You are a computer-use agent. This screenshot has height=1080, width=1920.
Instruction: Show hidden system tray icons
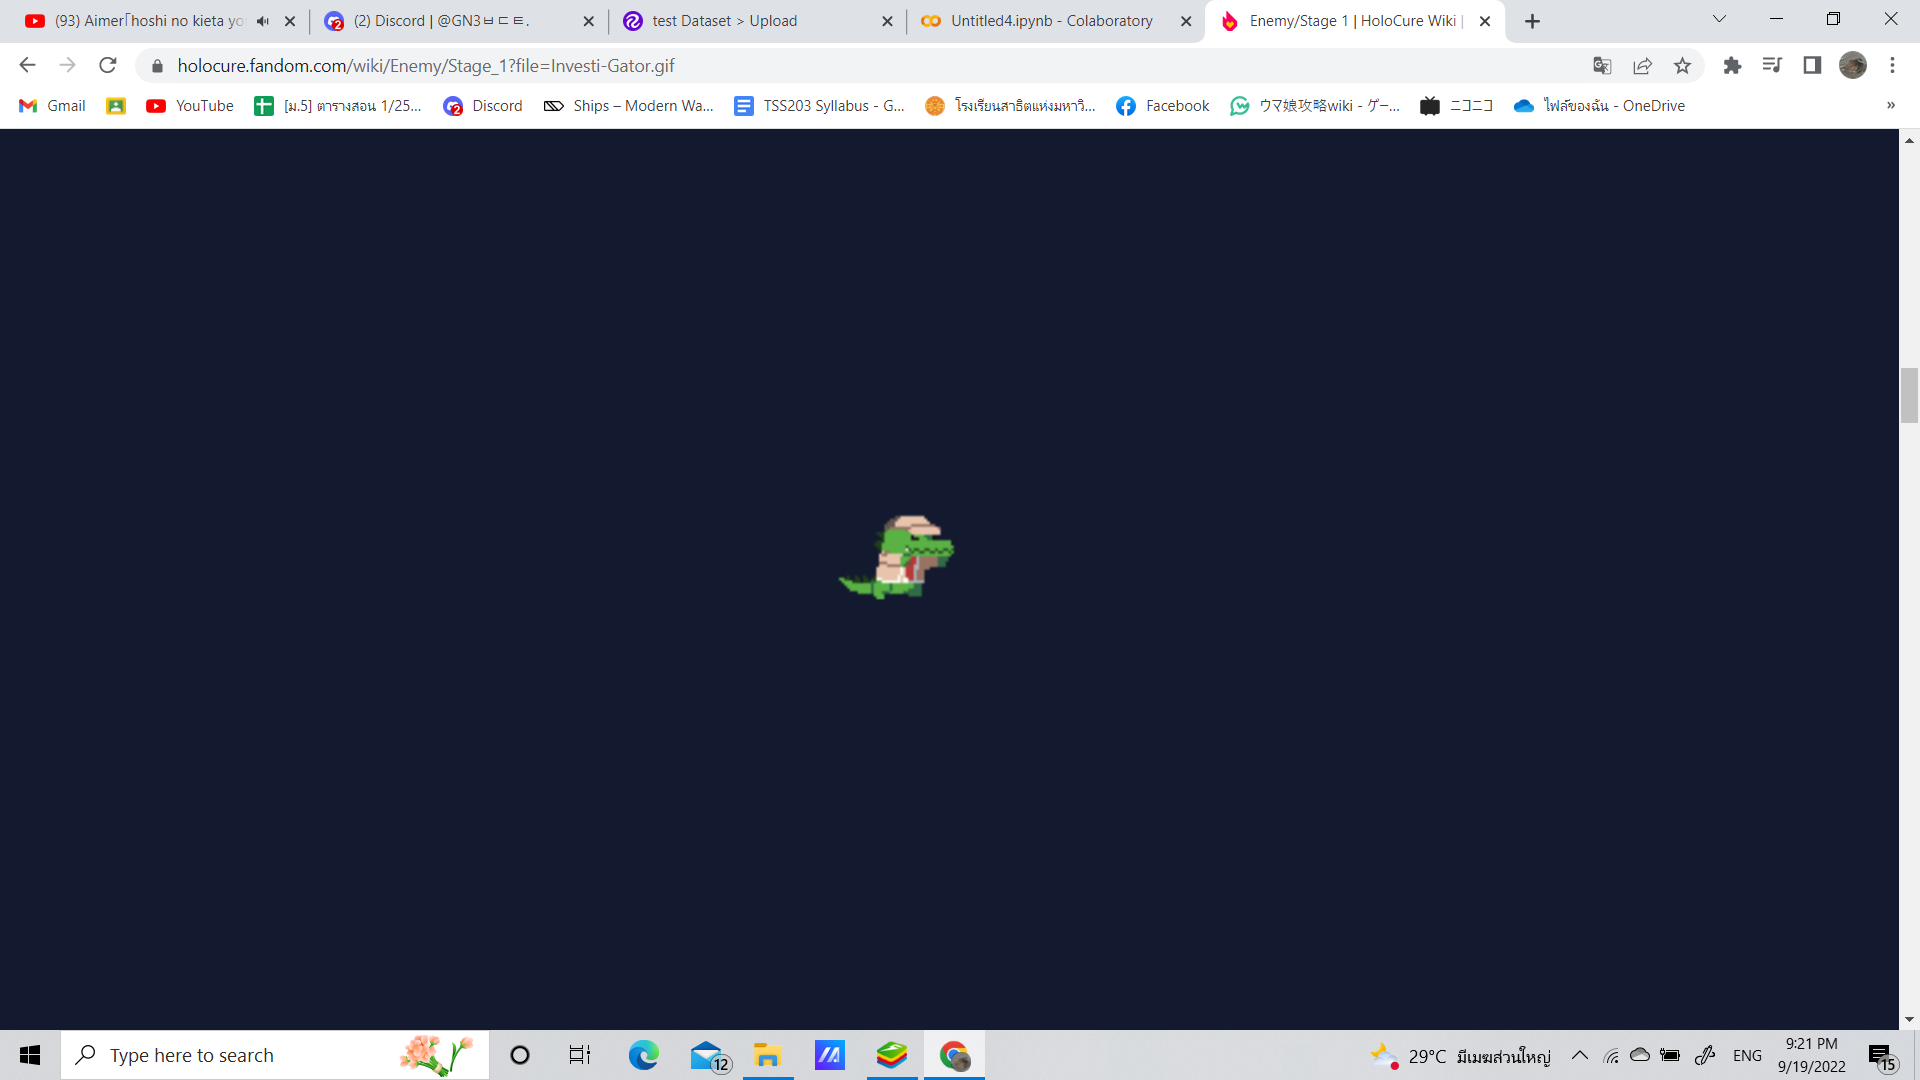coord(1580,1055)
